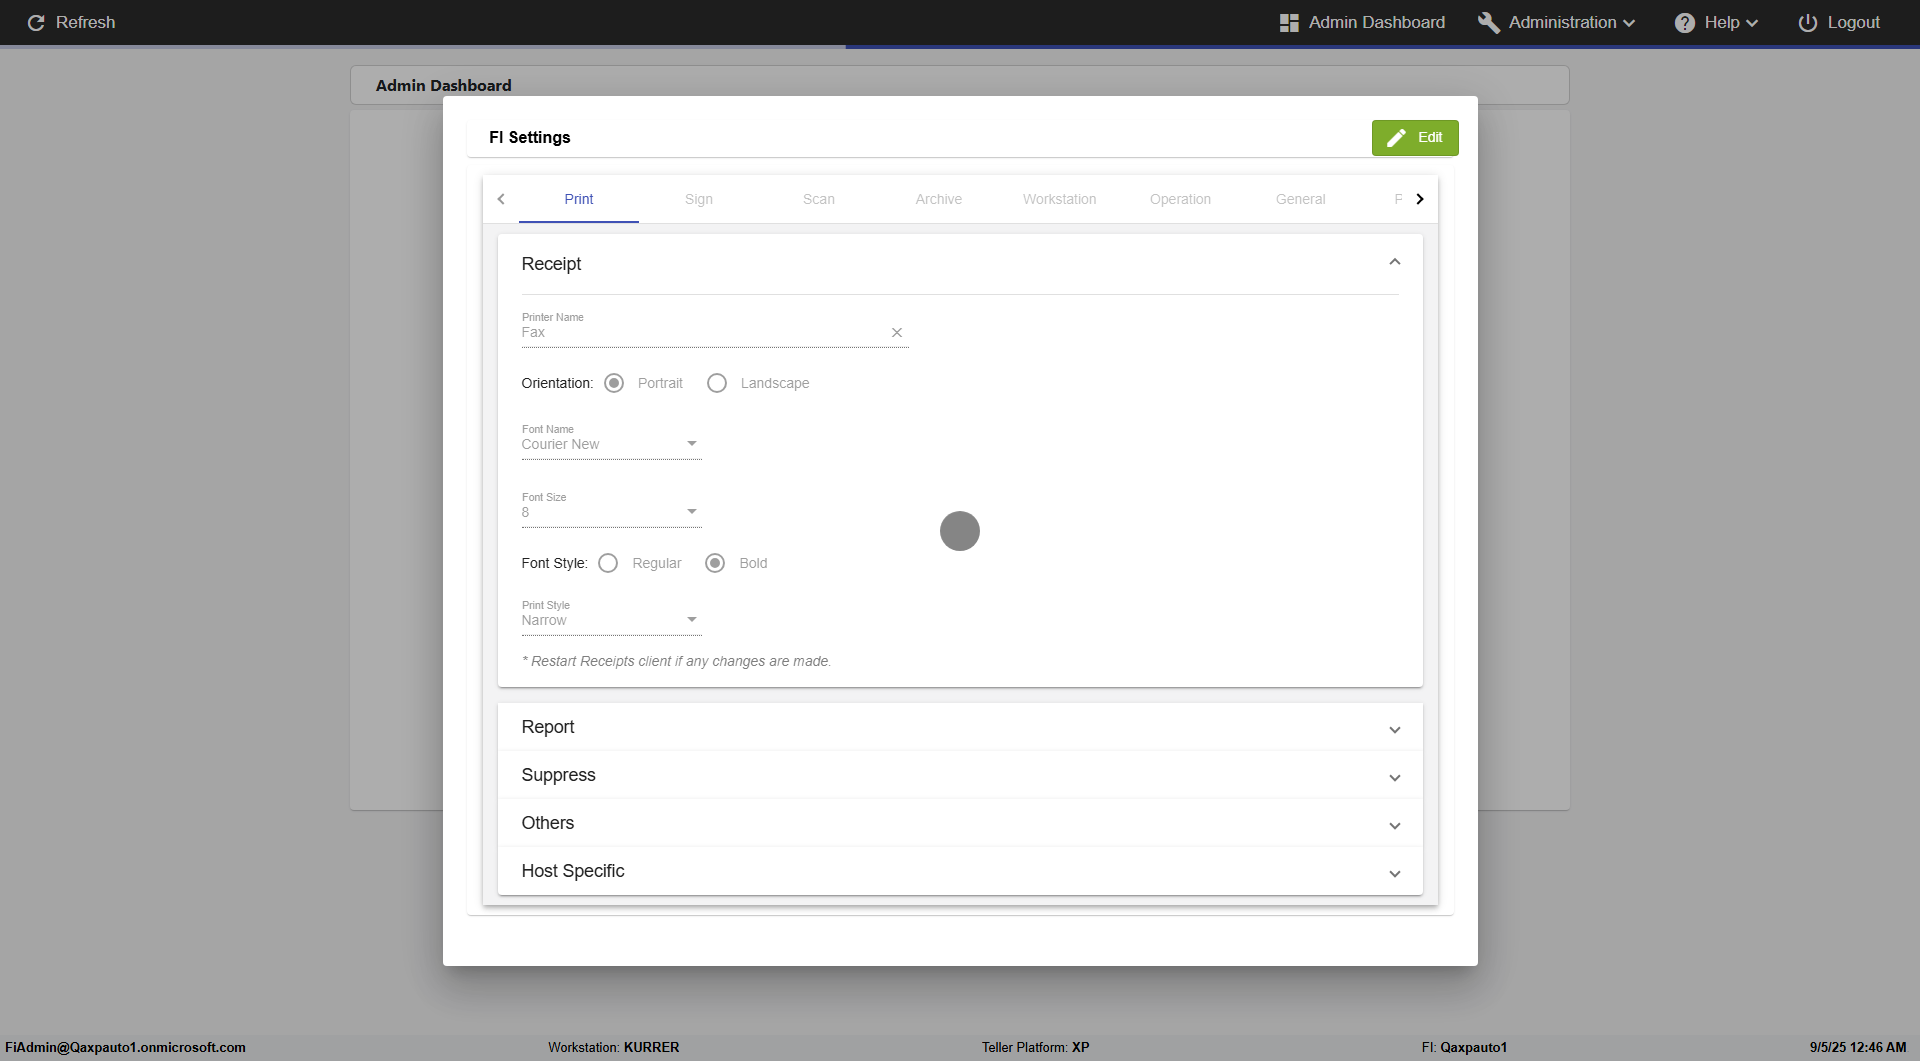Click the Admin Dashboard grid icon
Viewport: 1920px width, 1061px height.
point(1289,22)
